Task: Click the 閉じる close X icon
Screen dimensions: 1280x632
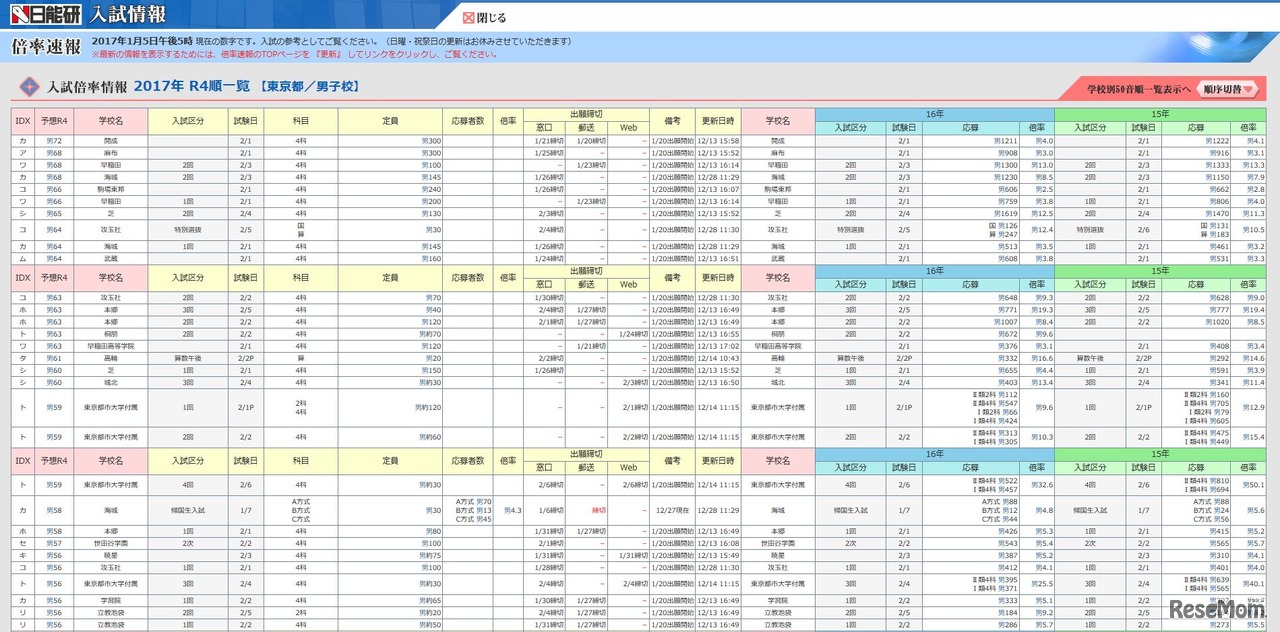Action: [x=469, y=17]
